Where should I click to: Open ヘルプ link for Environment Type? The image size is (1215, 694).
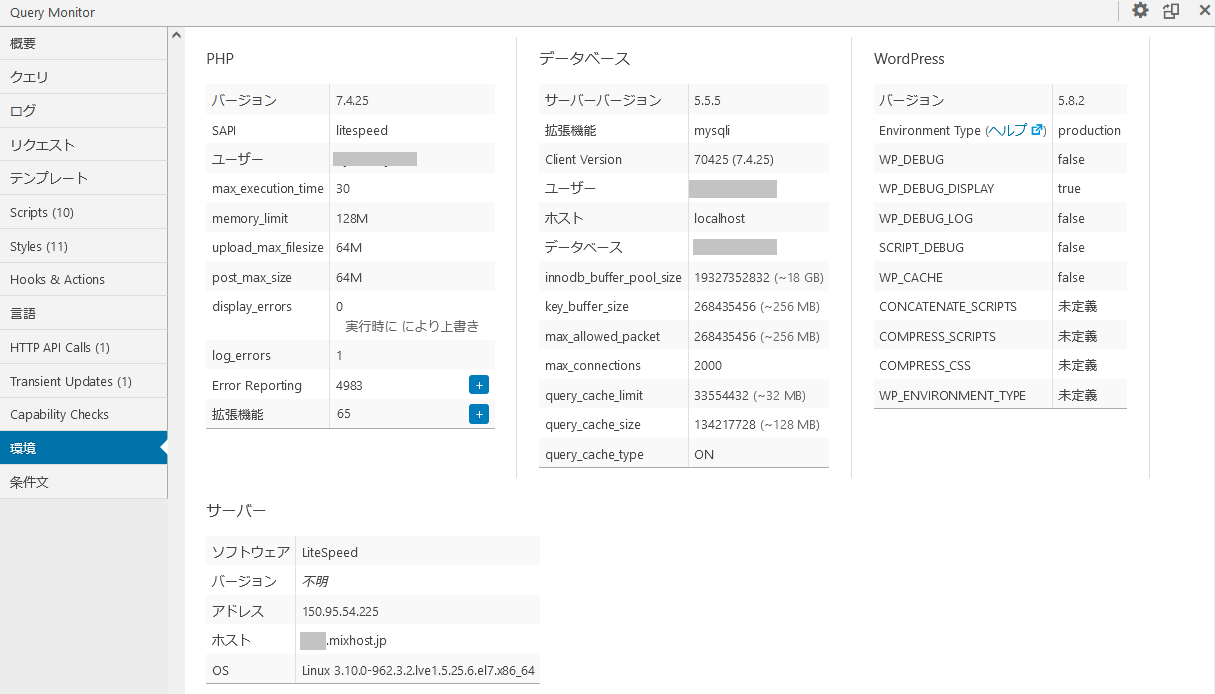pos(1008,130)
